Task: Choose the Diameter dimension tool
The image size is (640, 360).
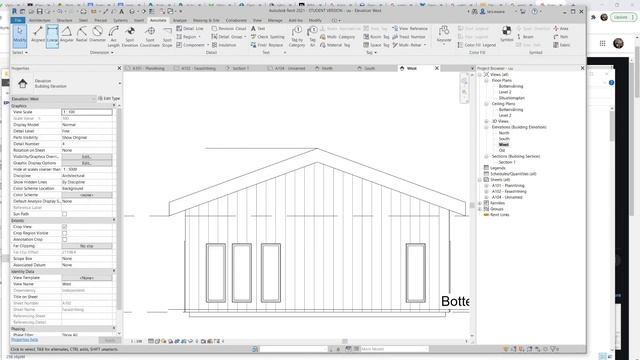Action: [97, 34]
